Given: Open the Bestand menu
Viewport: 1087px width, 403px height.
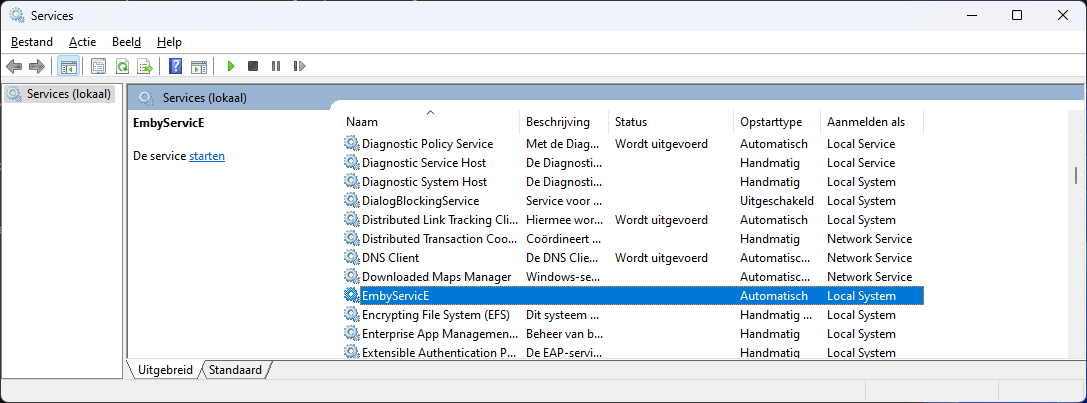Looking at the screenshot, I should [31, 42].
